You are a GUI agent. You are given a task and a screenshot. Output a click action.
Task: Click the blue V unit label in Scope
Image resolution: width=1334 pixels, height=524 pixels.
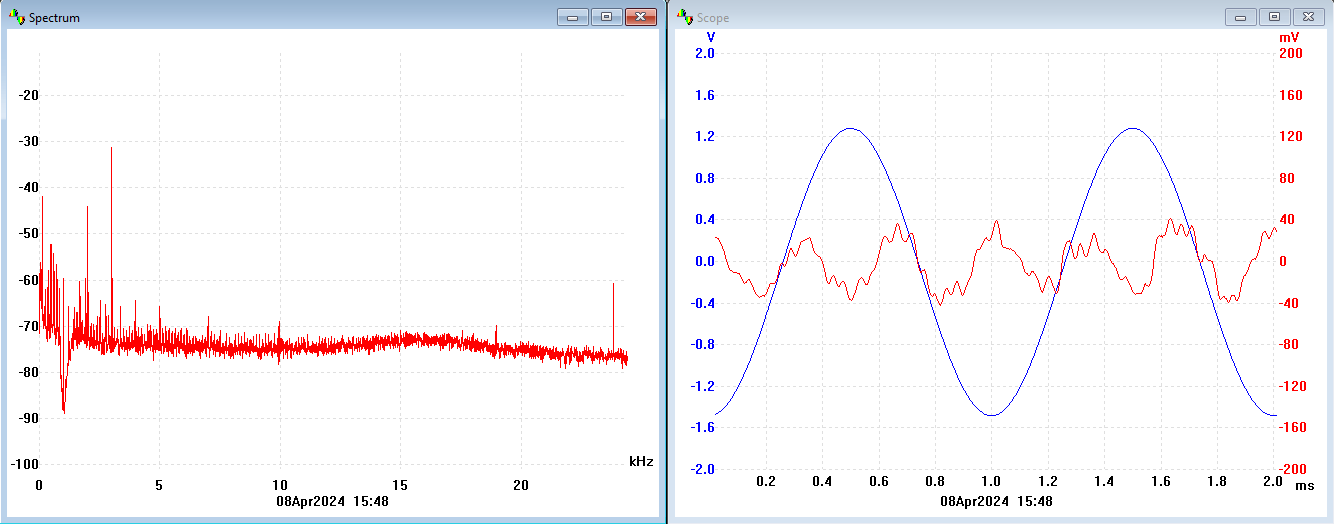pos(711,37)
